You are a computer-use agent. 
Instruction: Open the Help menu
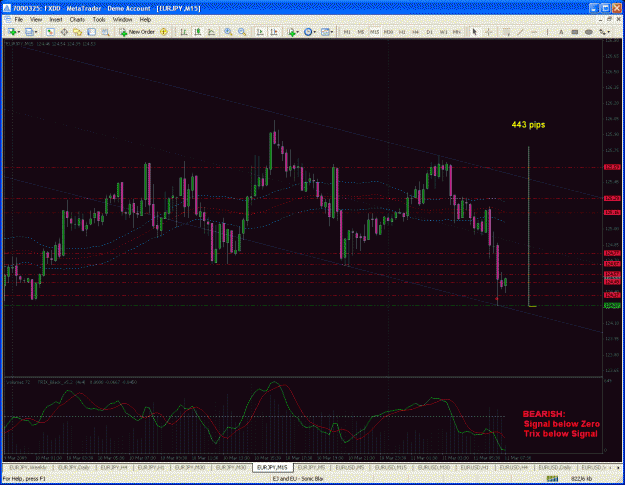[145, 20]
